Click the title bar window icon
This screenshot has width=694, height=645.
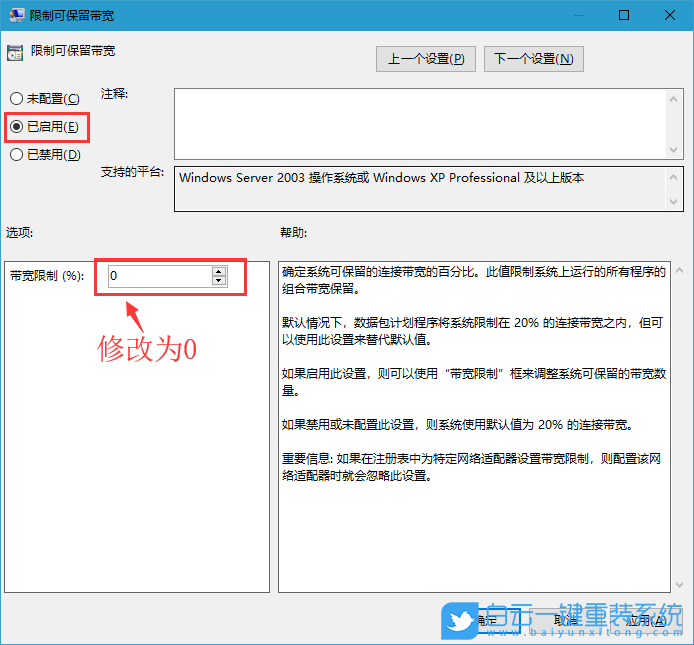(17, 15)
